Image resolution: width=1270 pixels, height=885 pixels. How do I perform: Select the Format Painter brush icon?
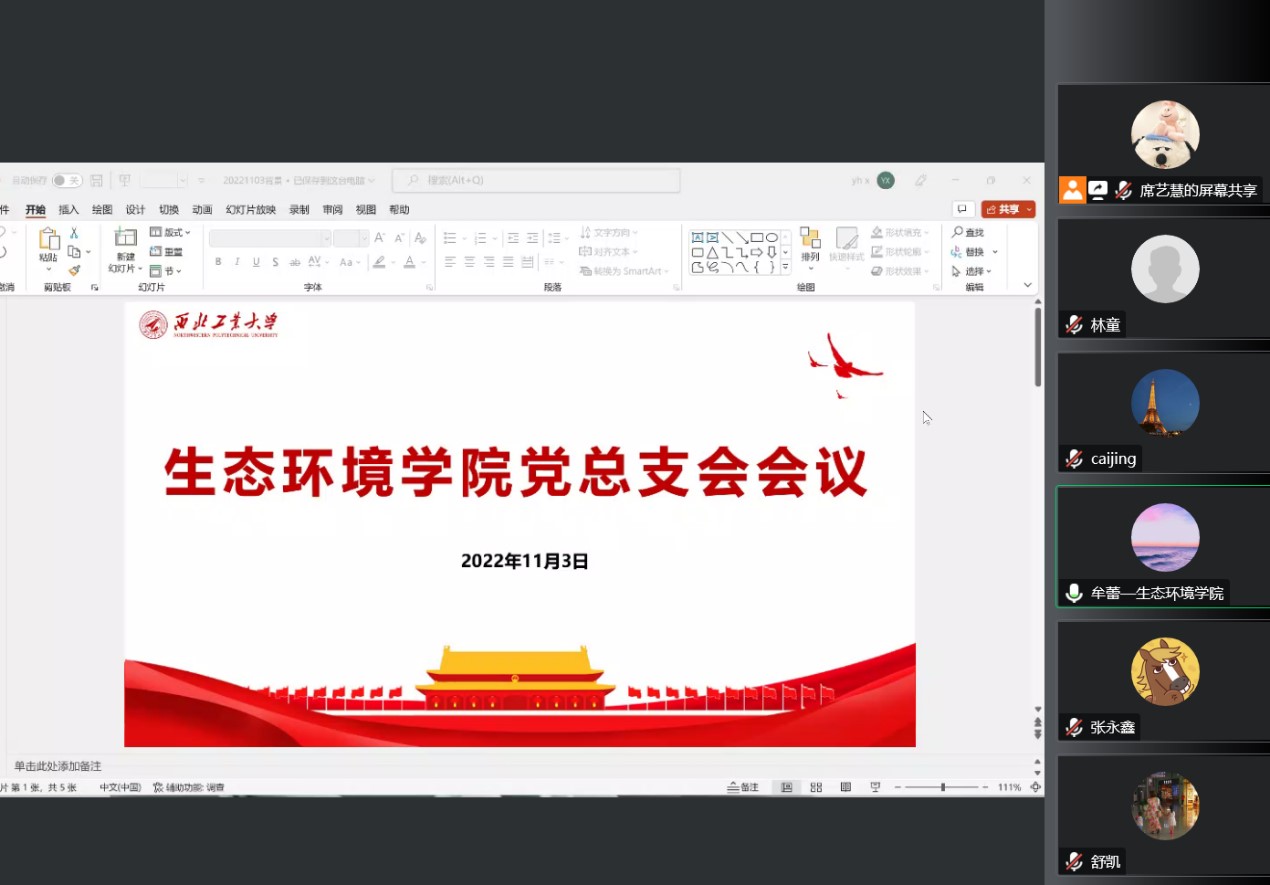click(x=74, y=270)
